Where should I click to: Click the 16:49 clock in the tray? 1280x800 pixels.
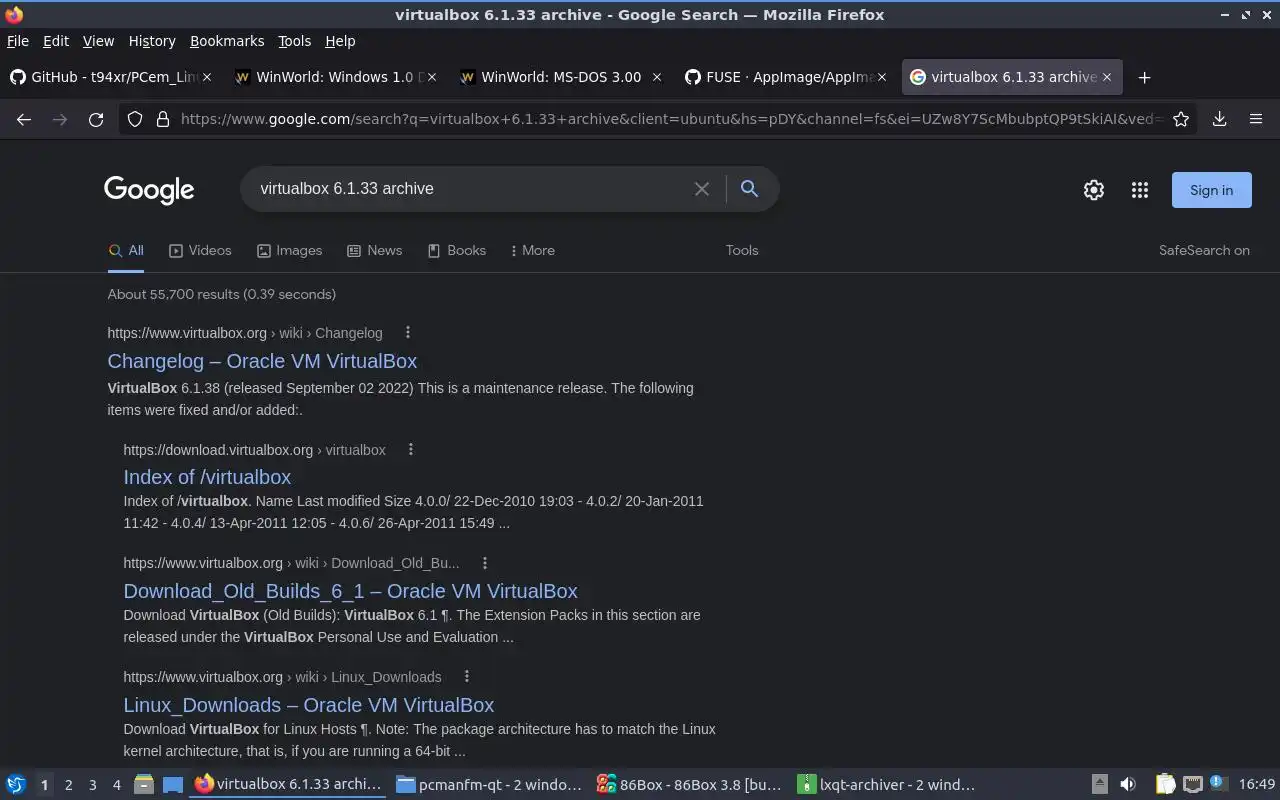coord(1257,785)
